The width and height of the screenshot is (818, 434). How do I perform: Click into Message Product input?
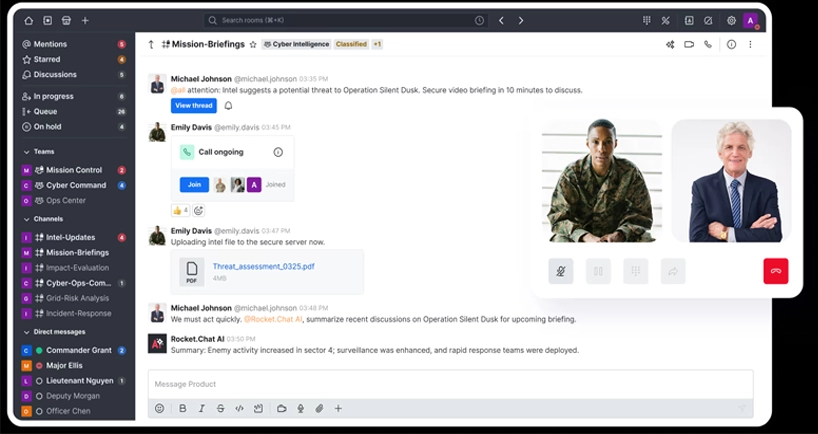point(451,384)
